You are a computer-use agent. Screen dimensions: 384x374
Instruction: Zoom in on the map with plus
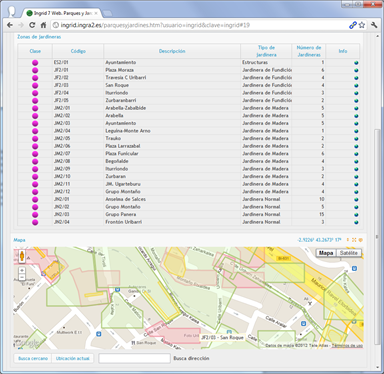pyautogui.click(x=22, y=270)
